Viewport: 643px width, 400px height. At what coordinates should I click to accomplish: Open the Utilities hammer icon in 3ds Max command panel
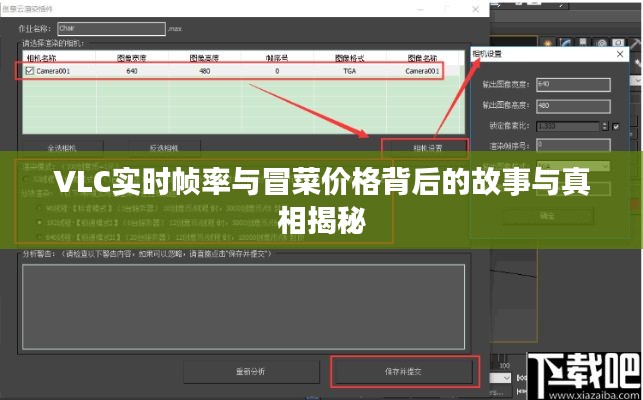(636, 43)
